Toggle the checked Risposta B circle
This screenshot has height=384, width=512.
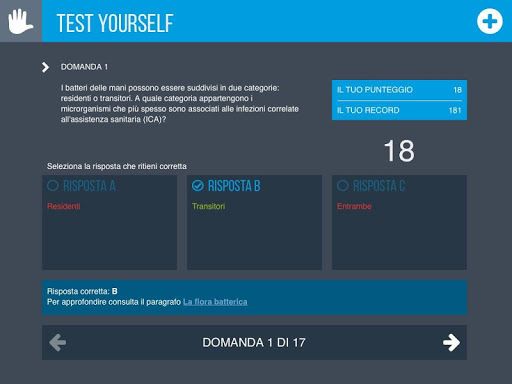click(x=198, y=186)
